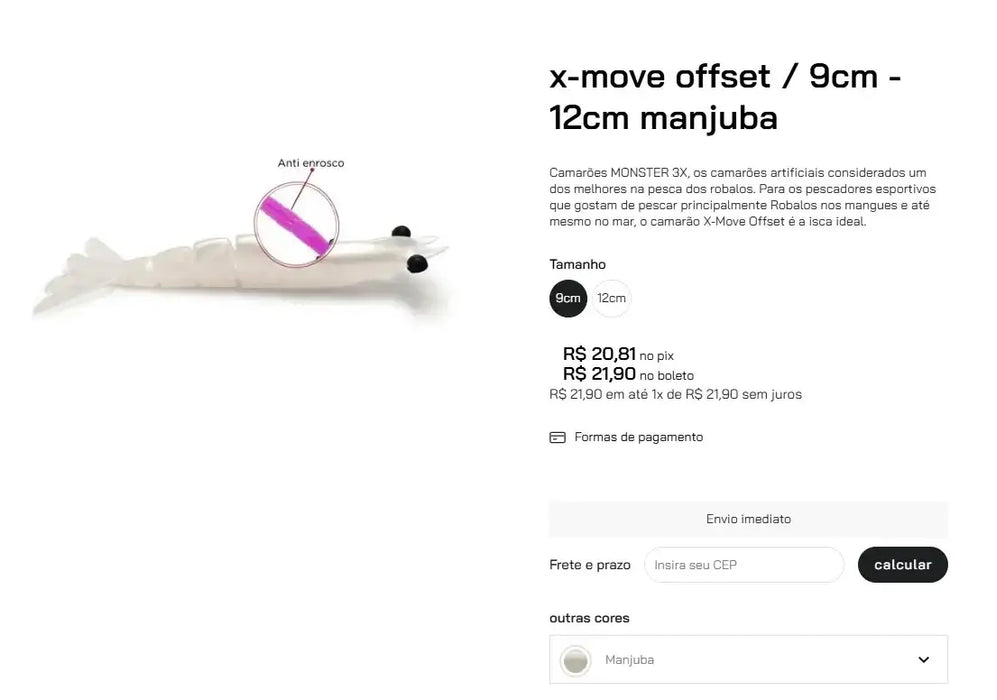This screenshot has width=997, height=700.
Task: Select the 9cm size option
Action: (568, 298)
